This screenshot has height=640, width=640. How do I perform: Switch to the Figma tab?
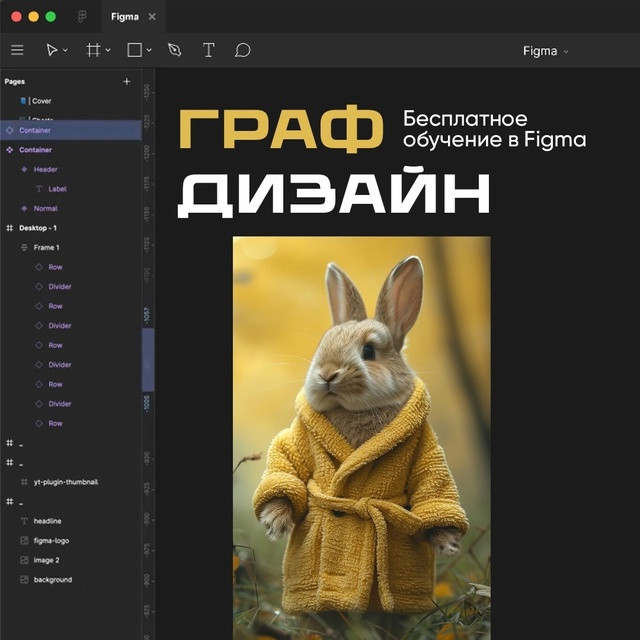(x=124, y=17)
